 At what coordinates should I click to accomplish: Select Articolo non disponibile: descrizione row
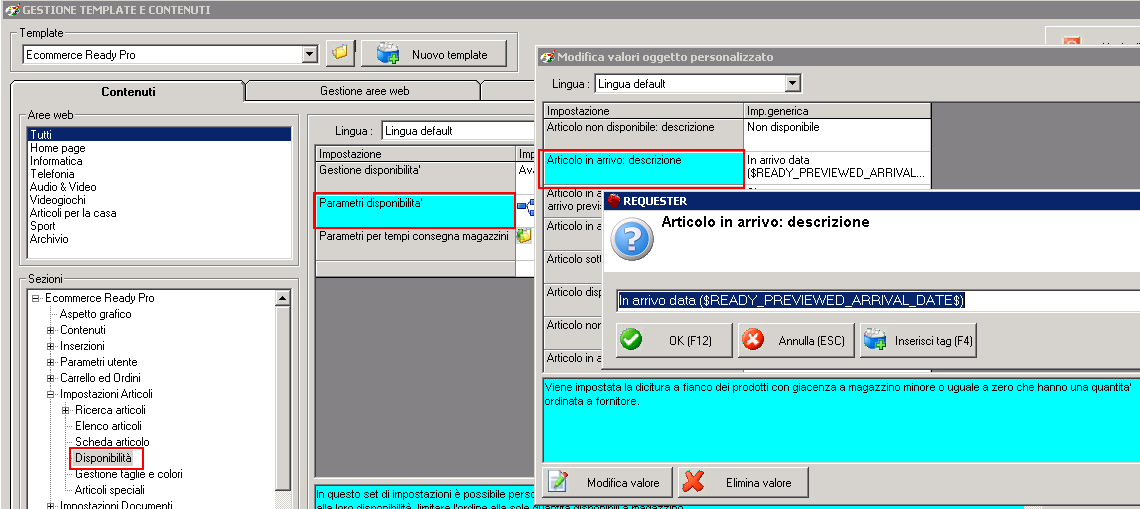point(643,135)
